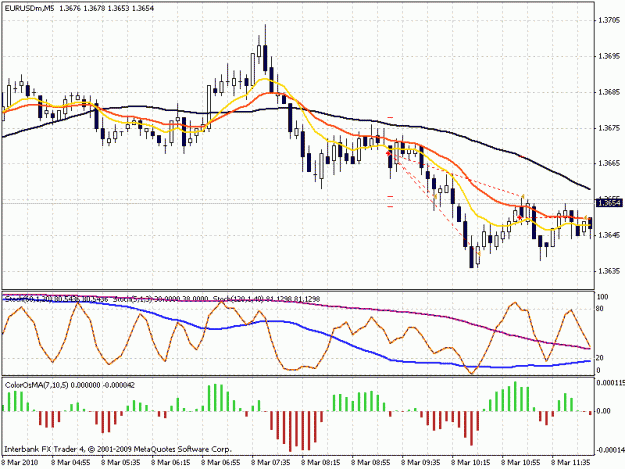Click the 8 Mar 08:15 time label
The width and height of the screenshot is (625, 469).
(320, 462)
